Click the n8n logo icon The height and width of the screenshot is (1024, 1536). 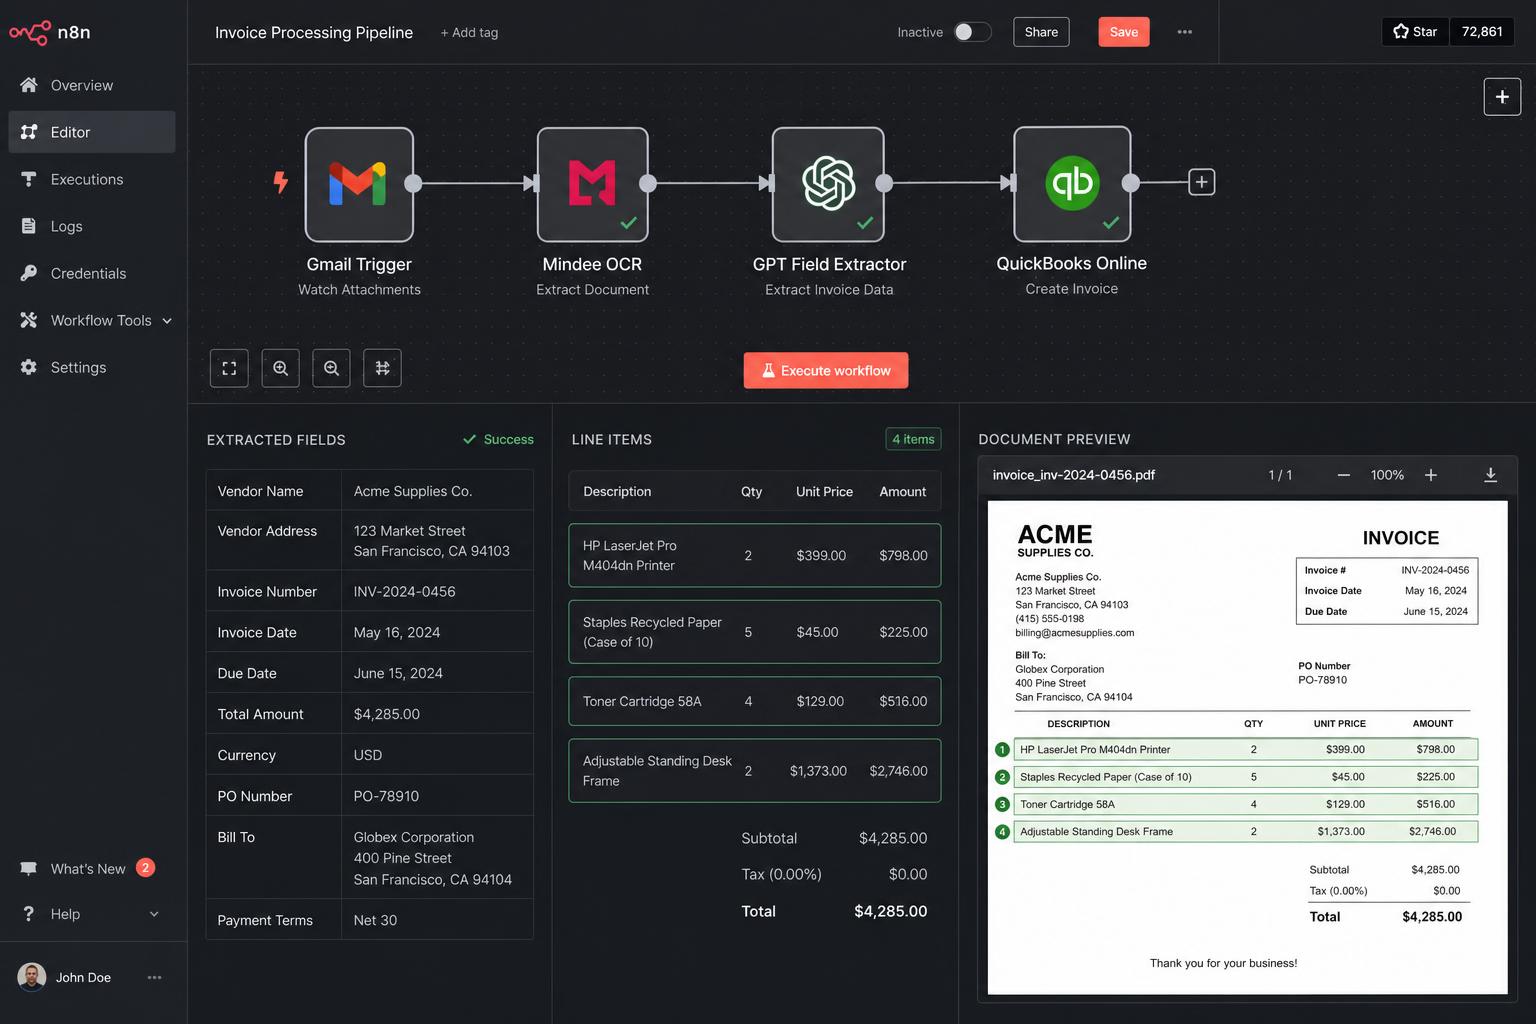tap(29, 33)
